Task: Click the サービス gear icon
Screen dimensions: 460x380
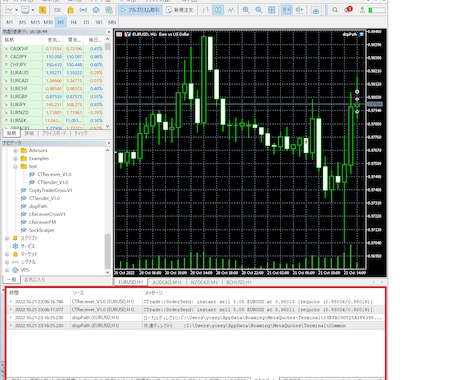Action: (15, 246)
